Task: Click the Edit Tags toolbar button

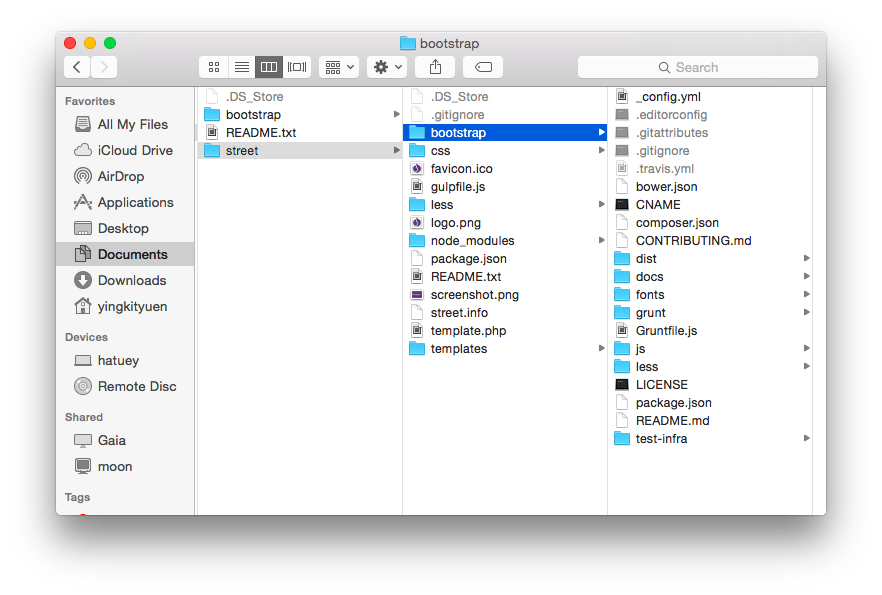Action: (x=483, y=67)
